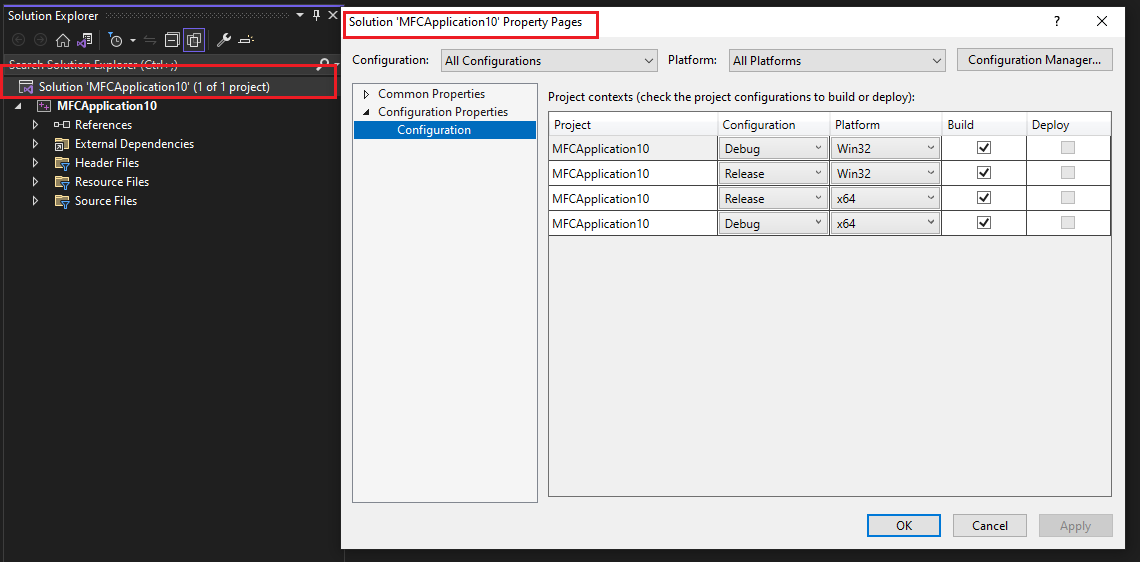Toggle Show All Files button
1140x562 pixels.
click(193, 40)
